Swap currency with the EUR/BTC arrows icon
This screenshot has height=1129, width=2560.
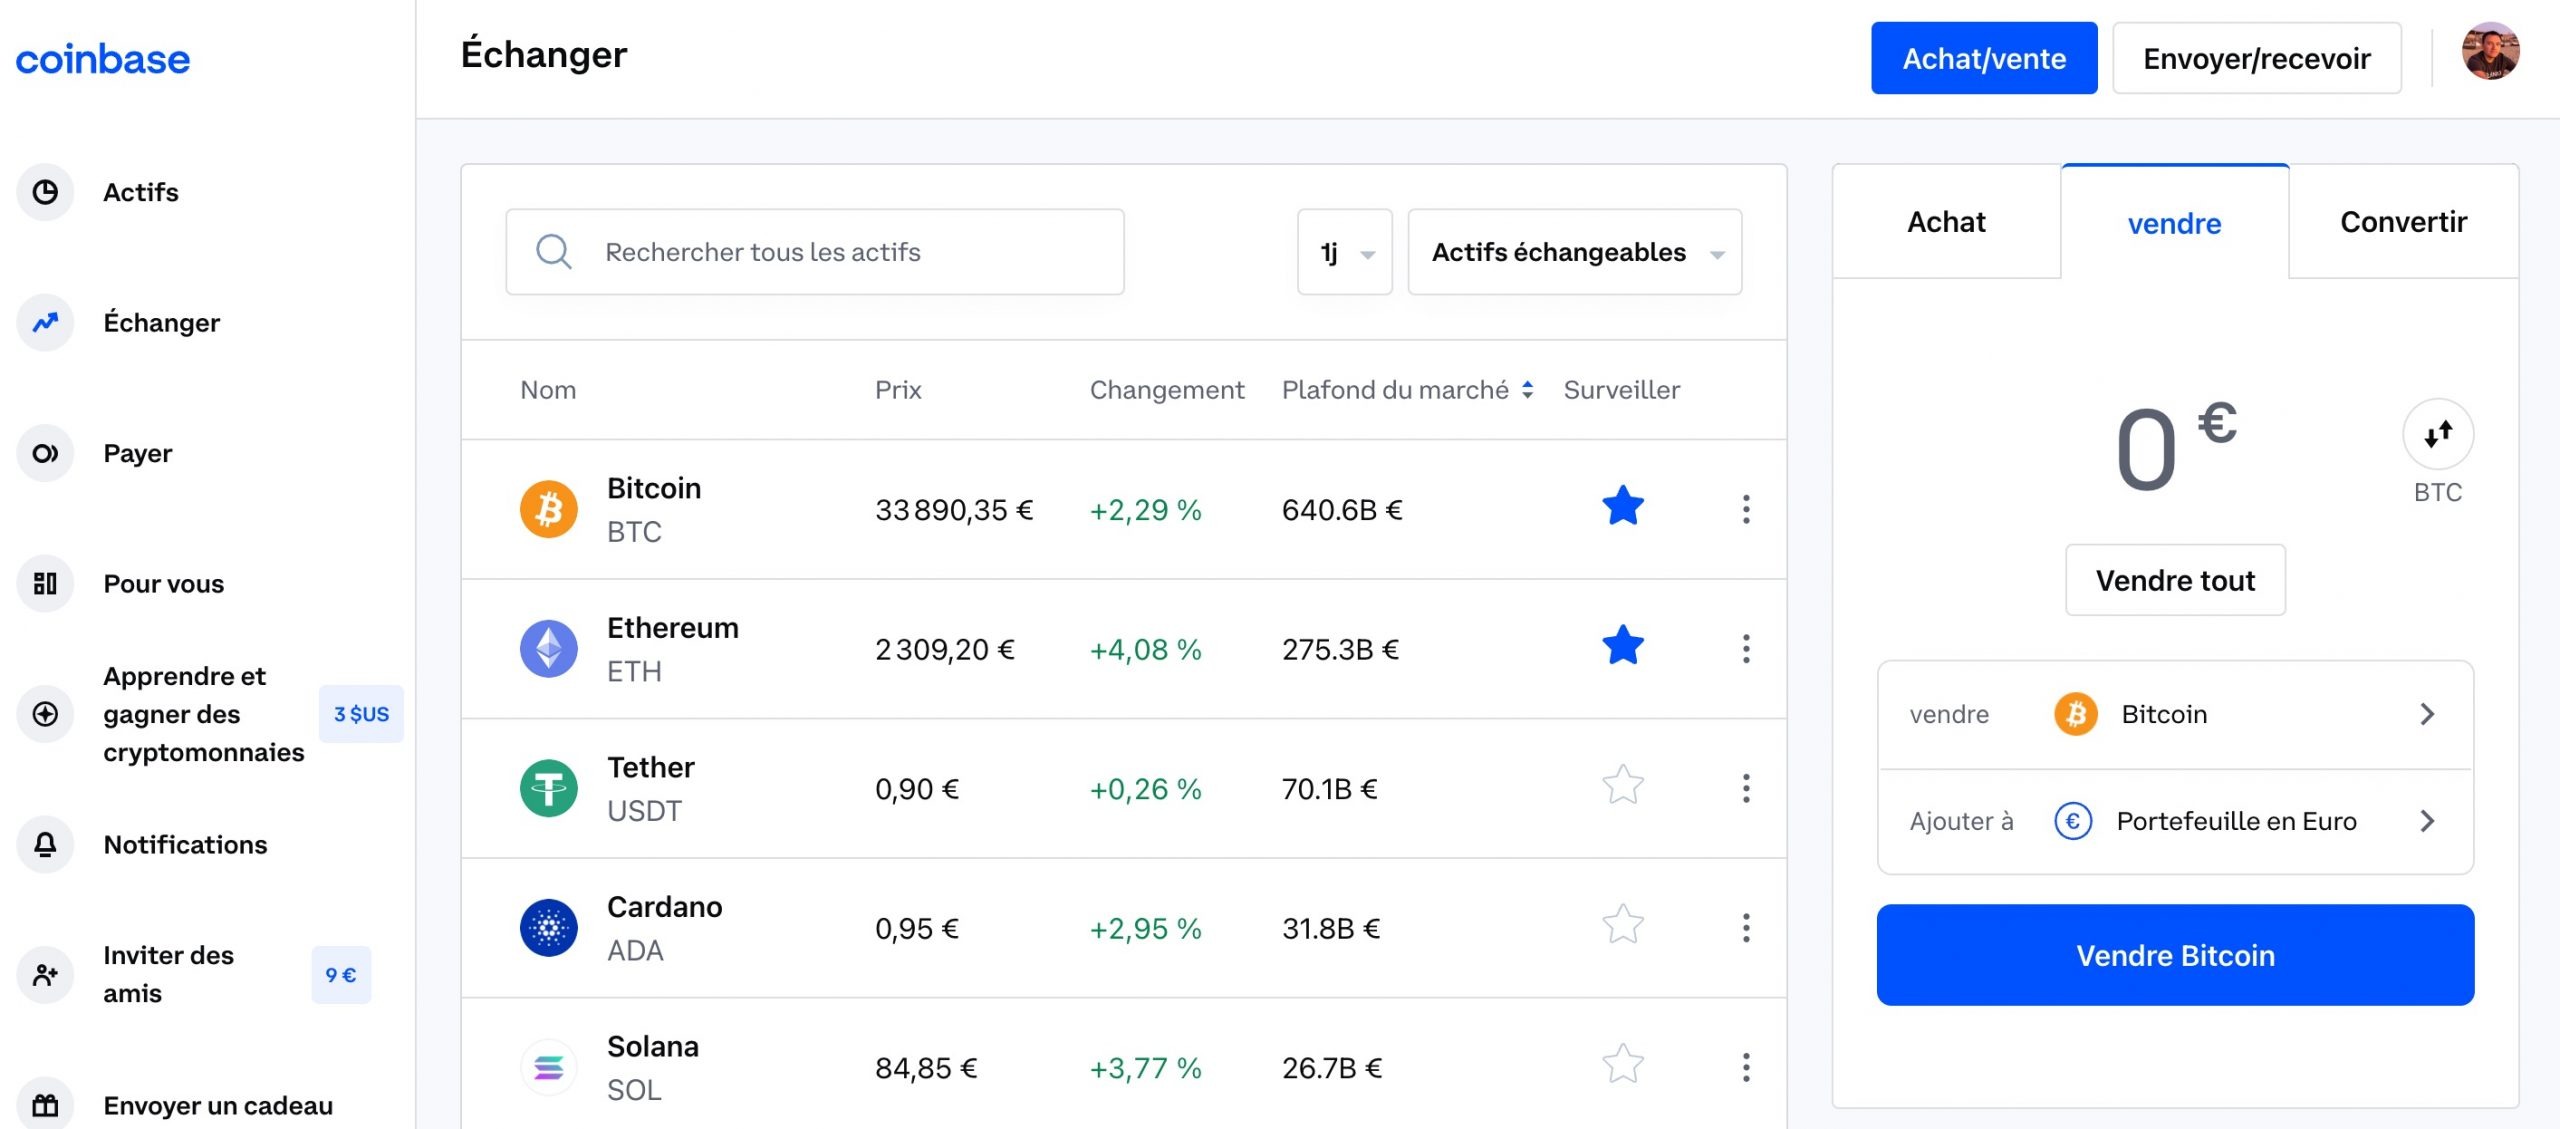2438,434
